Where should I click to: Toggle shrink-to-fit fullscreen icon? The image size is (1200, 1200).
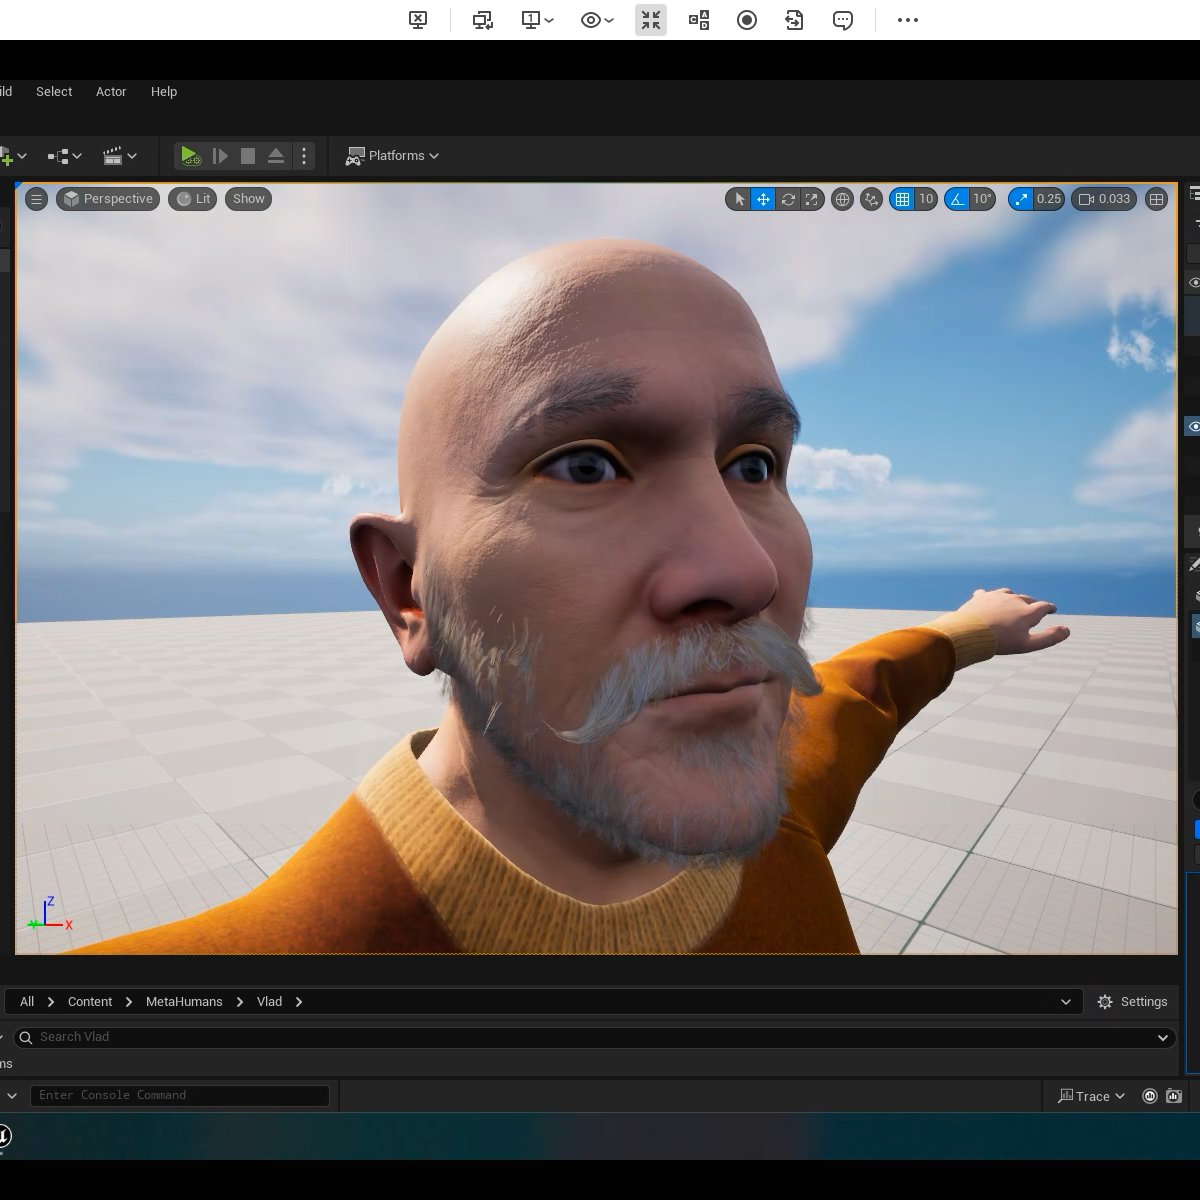(651, 20)
